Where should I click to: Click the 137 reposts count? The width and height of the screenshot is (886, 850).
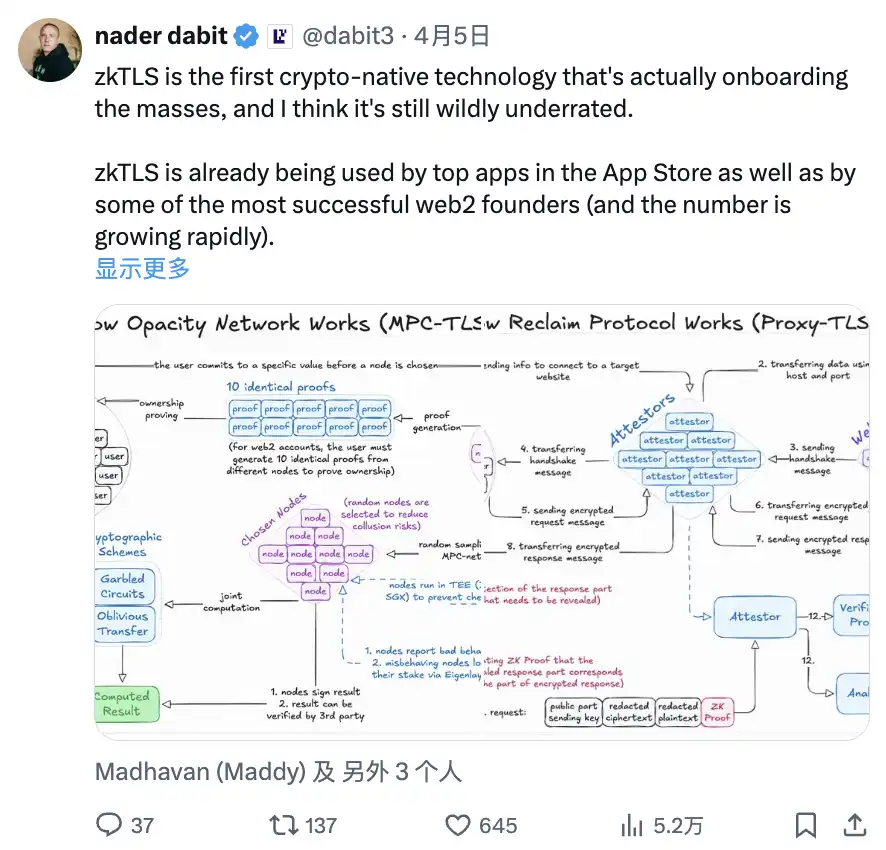(x=320, y=825)
